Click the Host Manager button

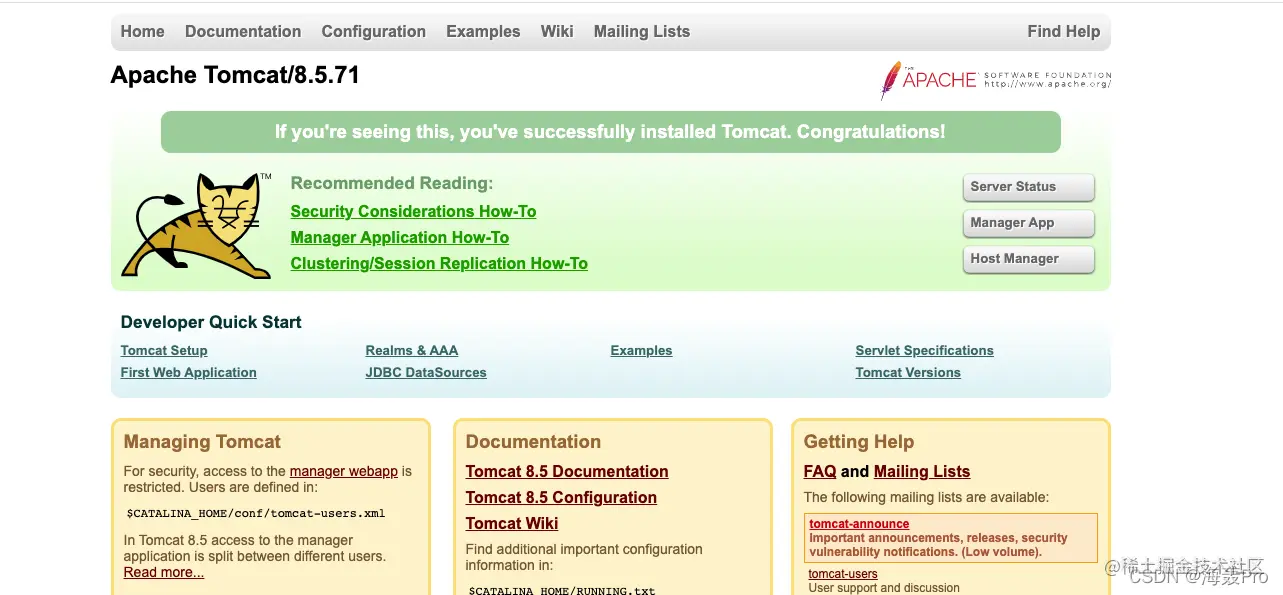1029,259
